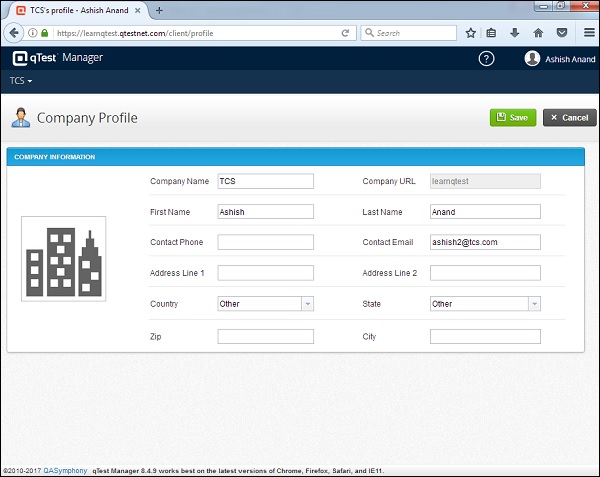The height and width of the screenshot is (477, 600).
Task: Click the user avatar icon
Action: [532, 59]
